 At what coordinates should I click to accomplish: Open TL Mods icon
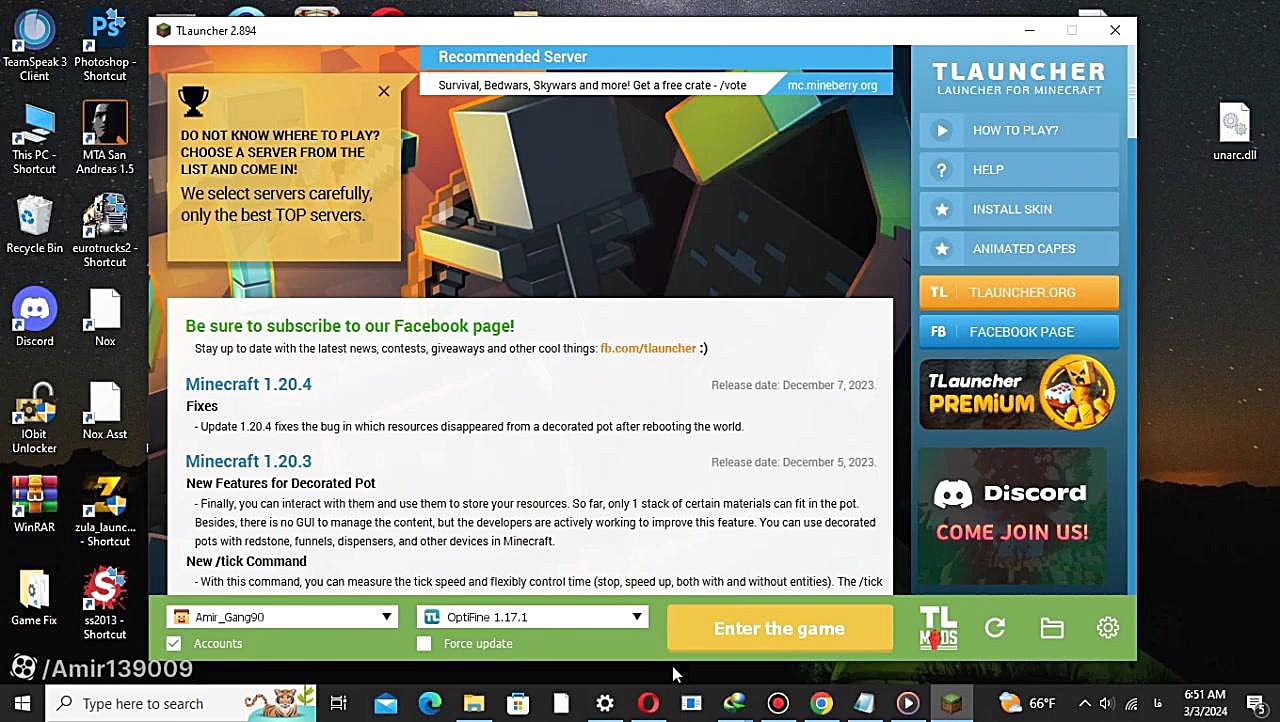[938, 628]
